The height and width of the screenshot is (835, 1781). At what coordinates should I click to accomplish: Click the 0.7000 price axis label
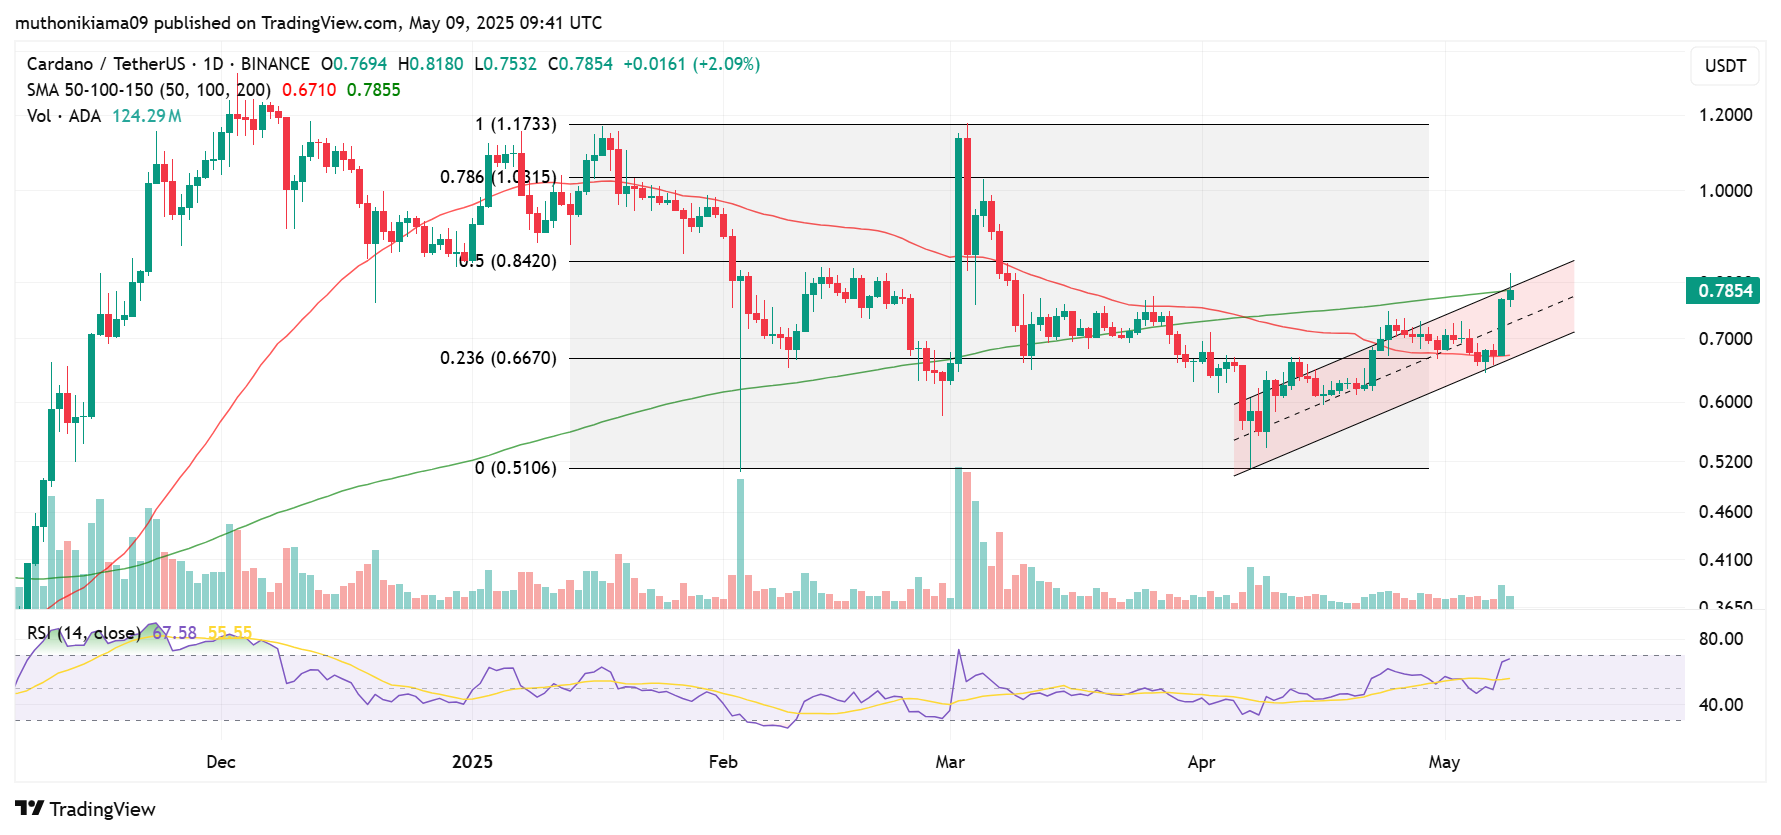[1725, 339]
